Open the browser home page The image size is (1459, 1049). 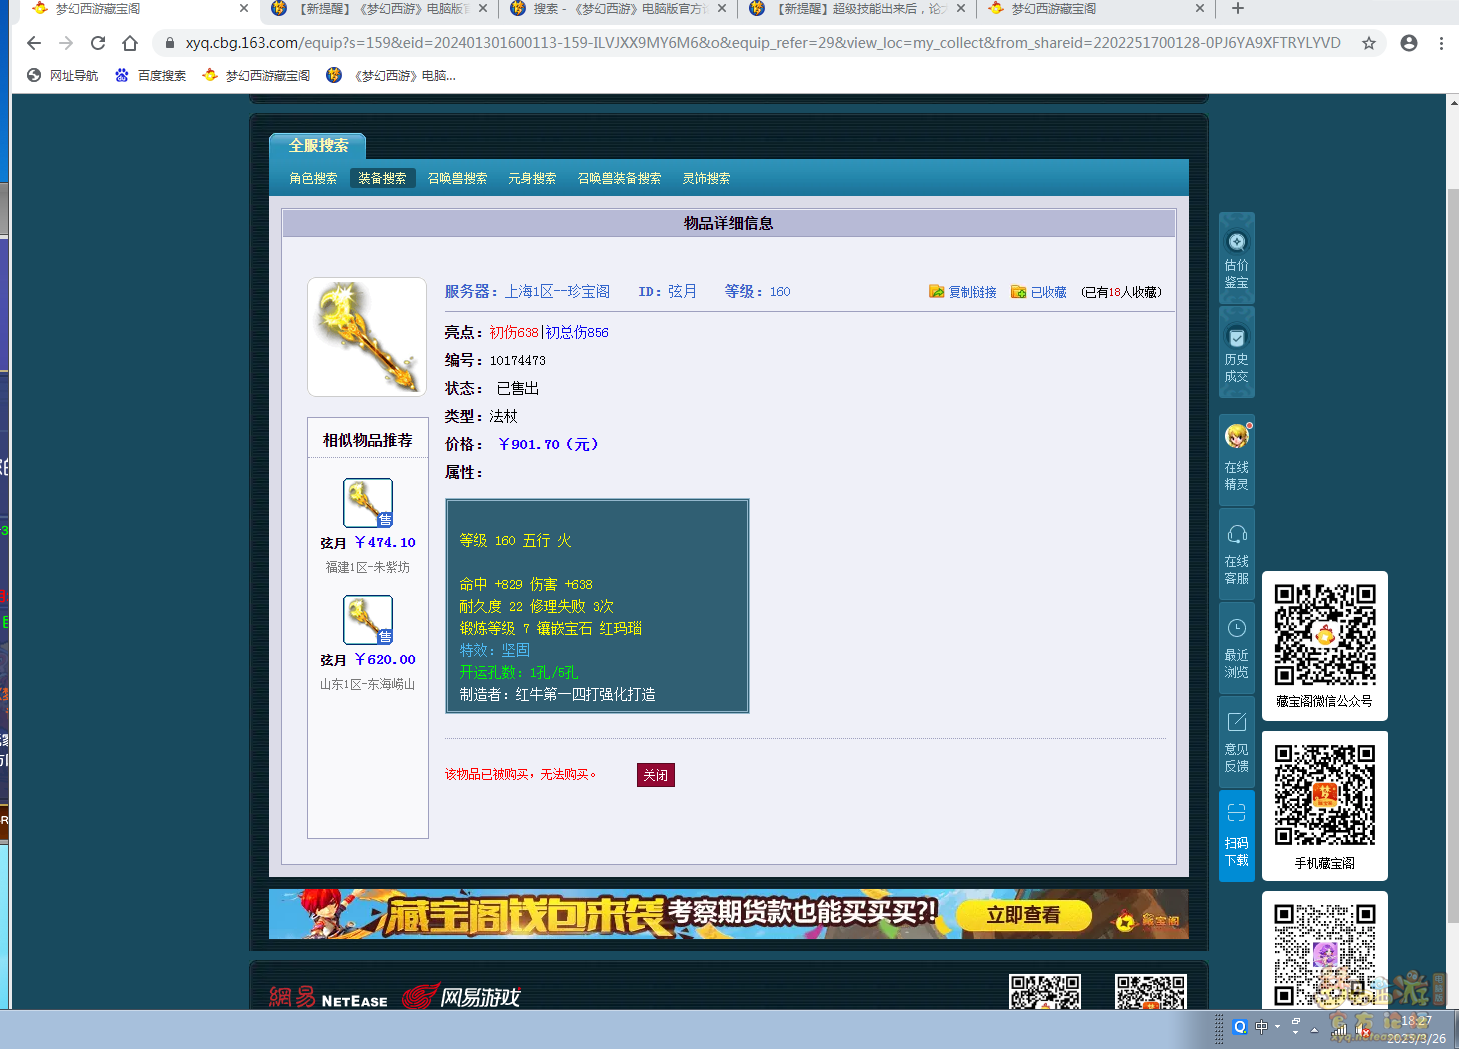[130, 43]
